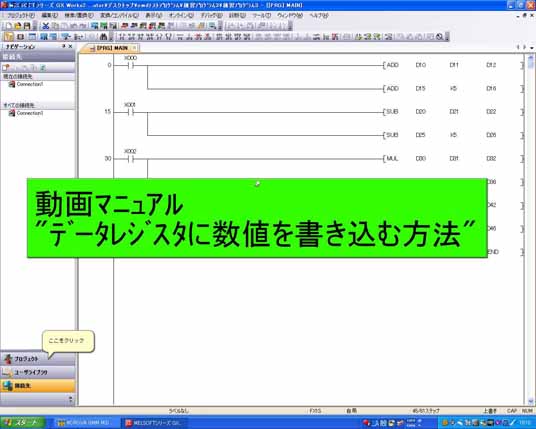The width and height of the screenshot is (536, 429).
Task: Open the ユーザライブラリ view button
Action: [x=38, y=372]
